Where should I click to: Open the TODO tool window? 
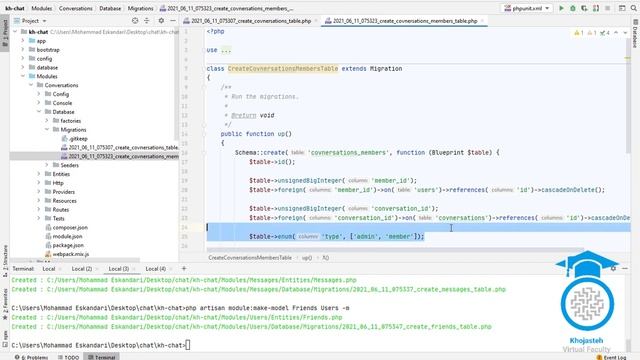68,357
